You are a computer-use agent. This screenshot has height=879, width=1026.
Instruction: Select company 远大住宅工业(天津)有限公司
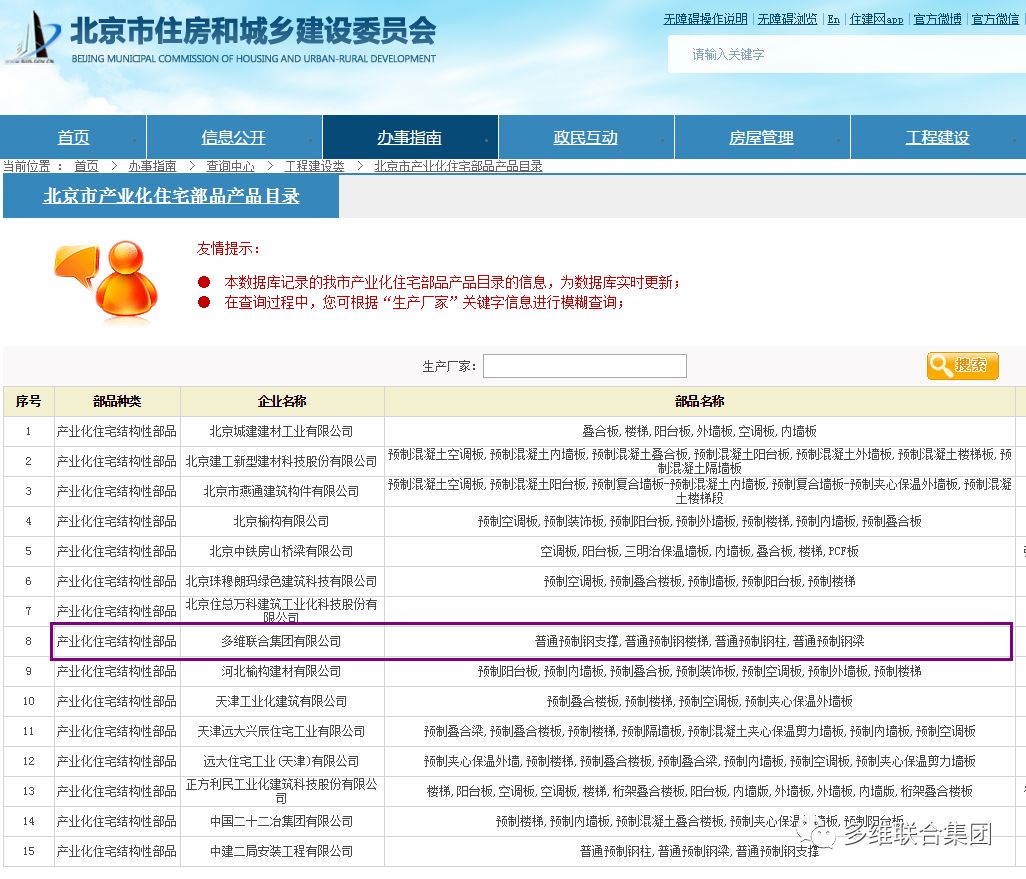(x=281, y=761)
